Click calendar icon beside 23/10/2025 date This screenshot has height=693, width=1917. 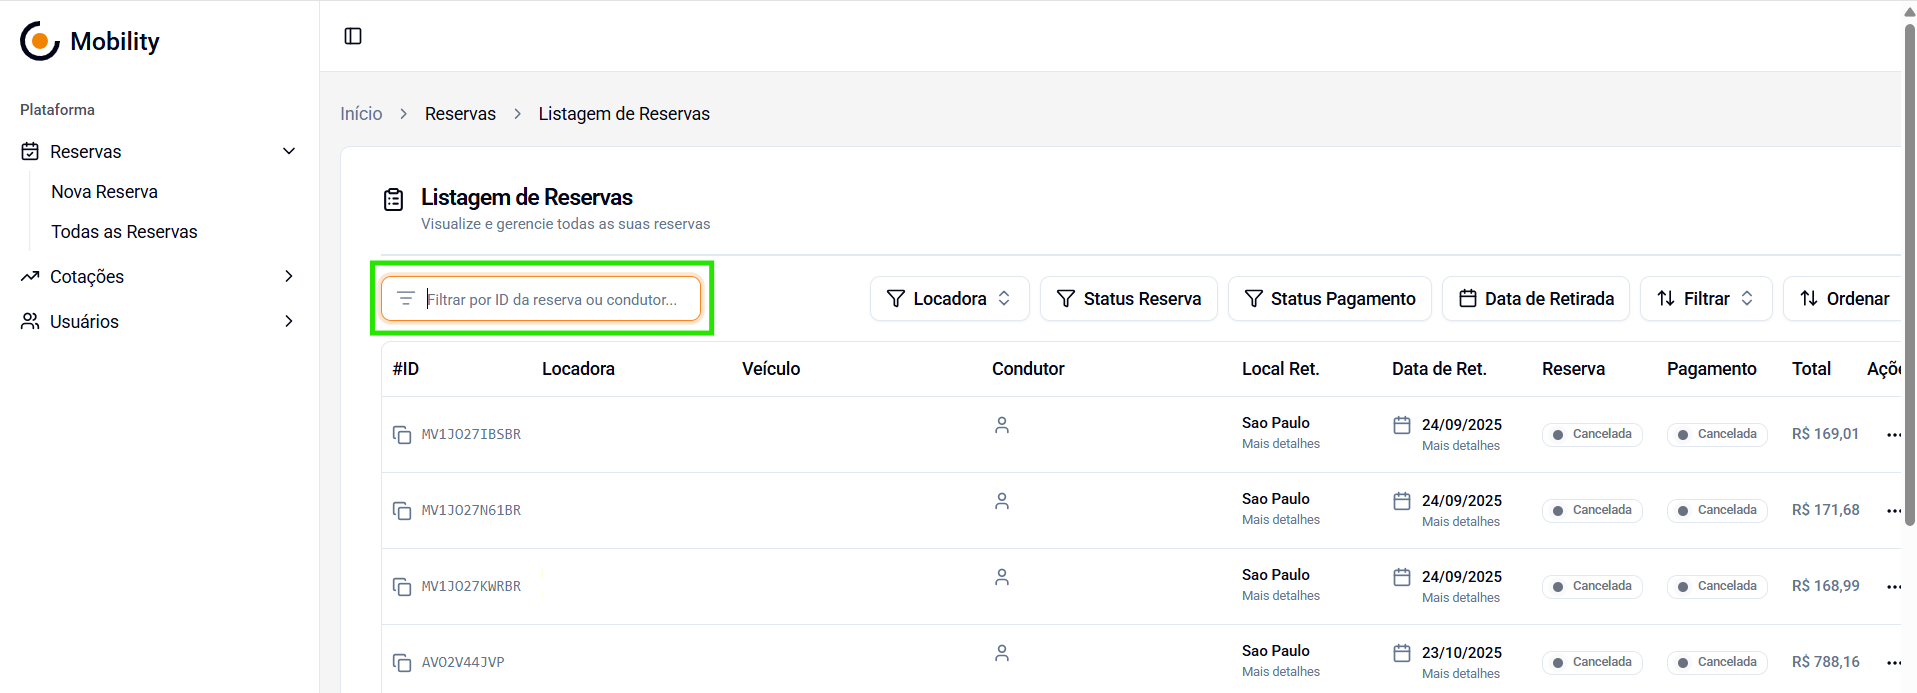pyautogui.click(x=1402, y=653)
